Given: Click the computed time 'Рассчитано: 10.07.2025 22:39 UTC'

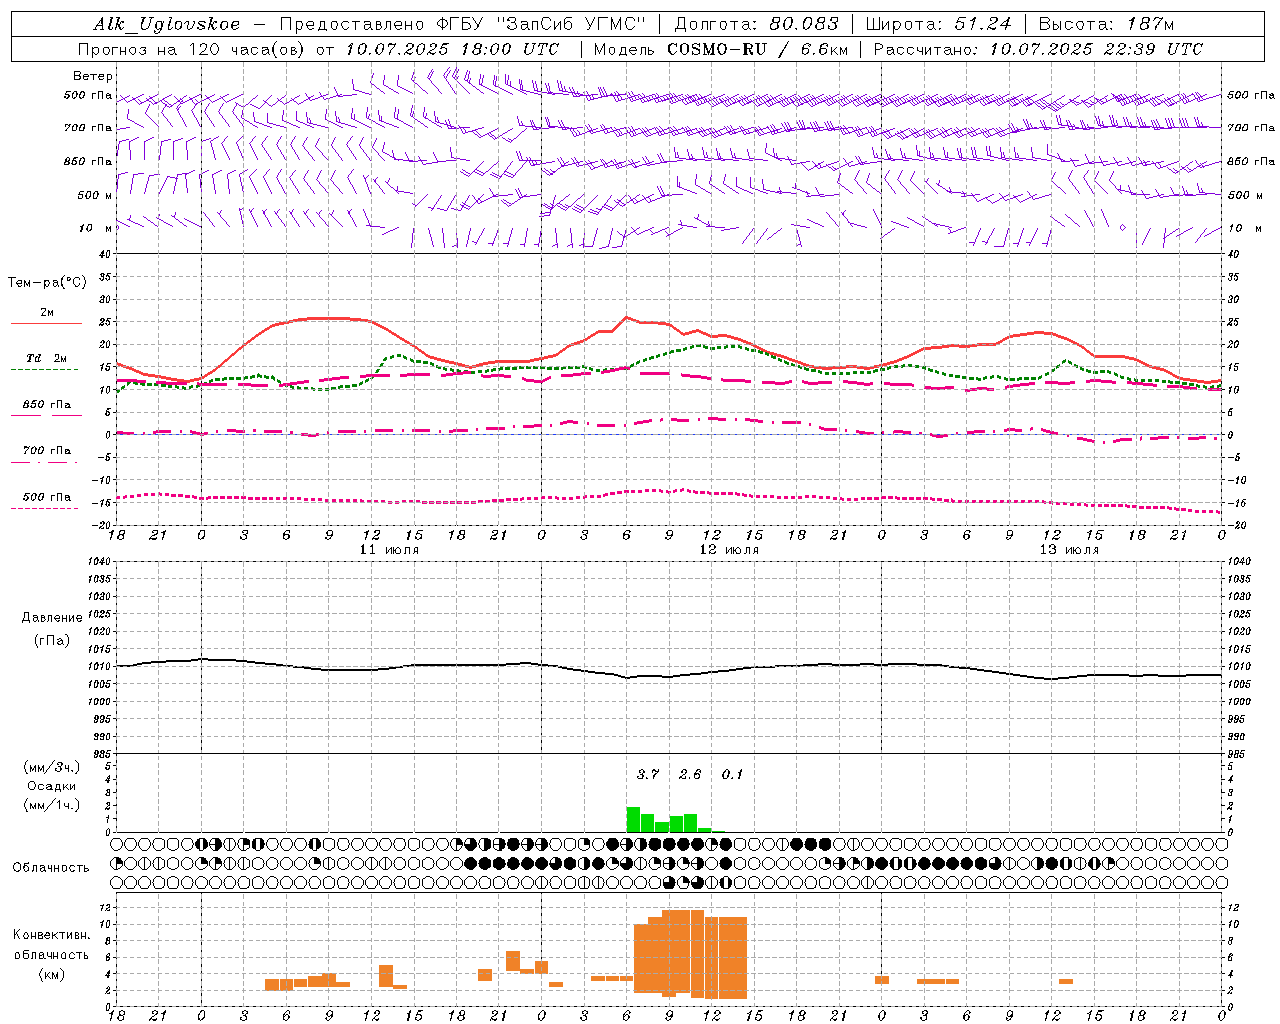Looking at the screenshot, I should tap(1038, 49).
